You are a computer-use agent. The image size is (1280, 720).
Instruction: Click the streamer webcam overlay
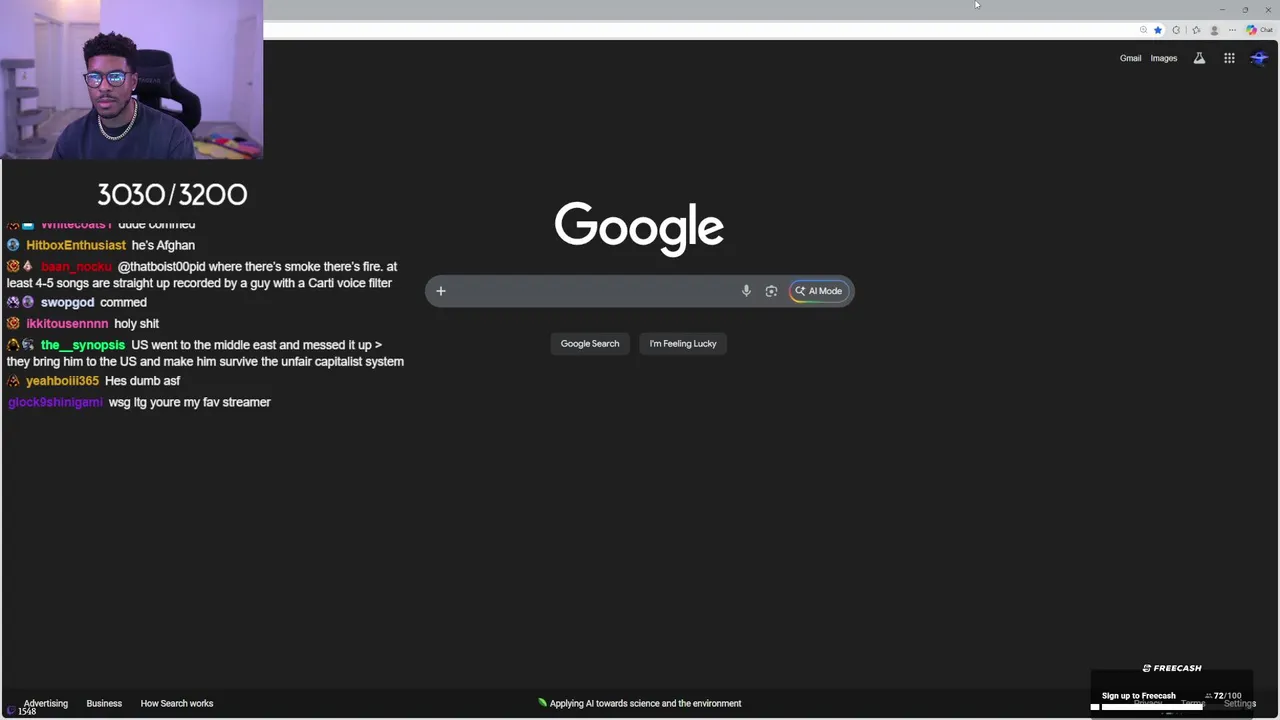click(x=132, y=80)
